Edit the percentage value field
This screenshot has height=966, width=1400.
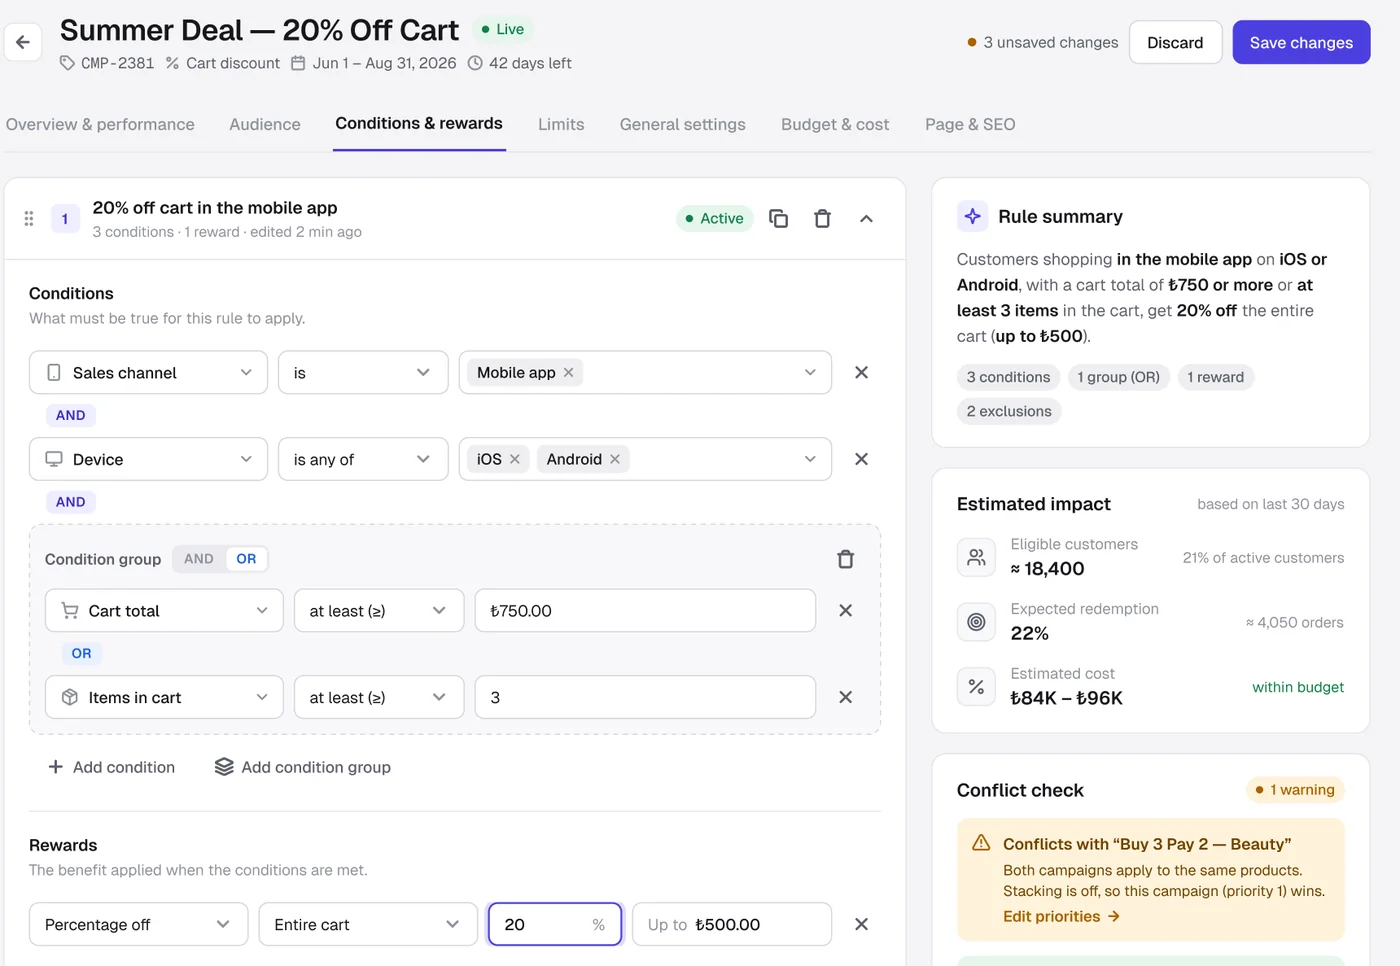(555, 925)
